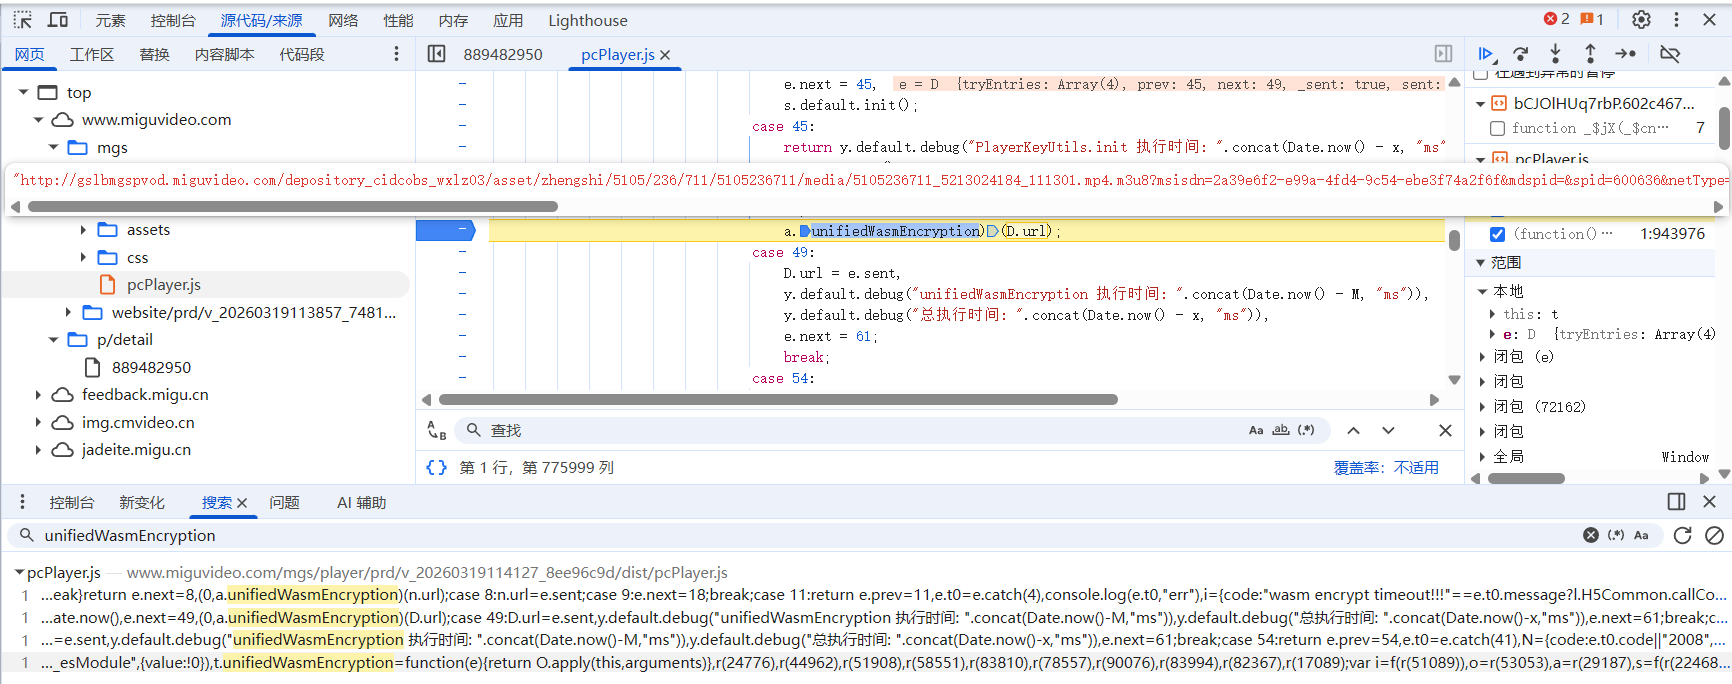This screenshot has width=1732, height=684.
Task: Open the navigator pane more options menu
Action: pos(396,54)
